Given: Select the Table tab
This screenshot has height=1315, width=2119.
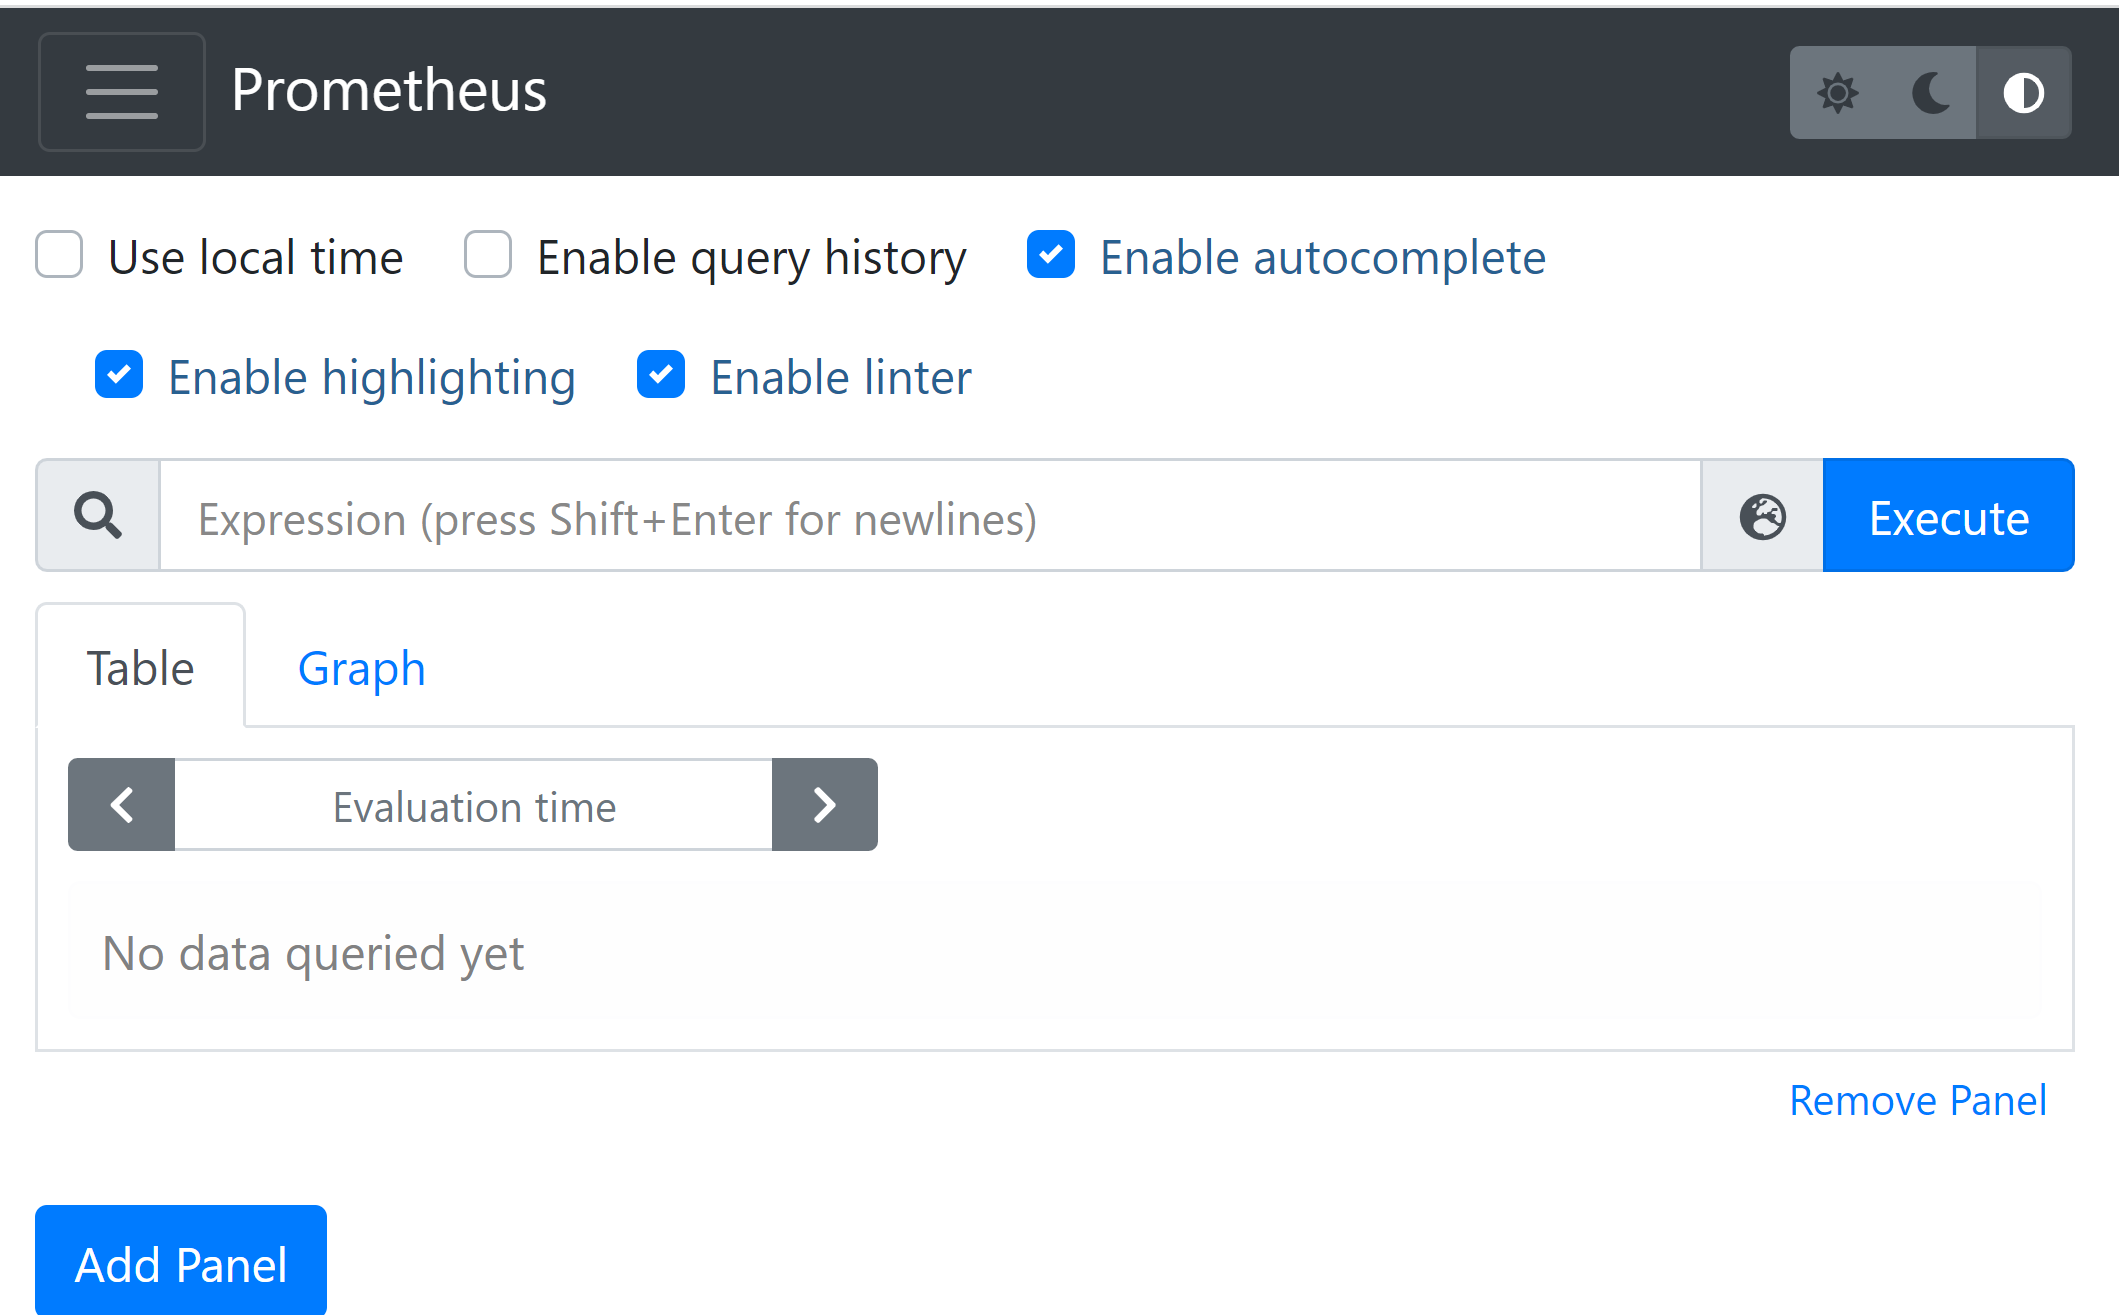Looking at the screenshot, I should pyautogui.click(x=140, y=668).
